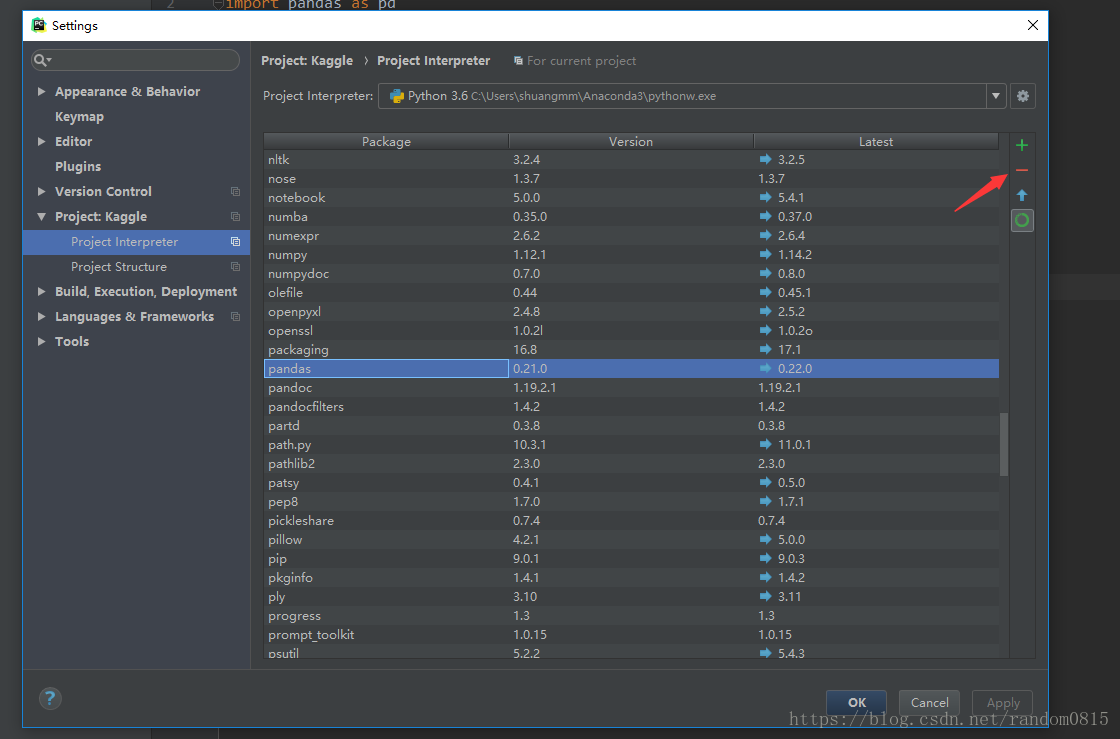
Task: Click the package list vertical scrollbar
Action: click(x=1003, y=445)
